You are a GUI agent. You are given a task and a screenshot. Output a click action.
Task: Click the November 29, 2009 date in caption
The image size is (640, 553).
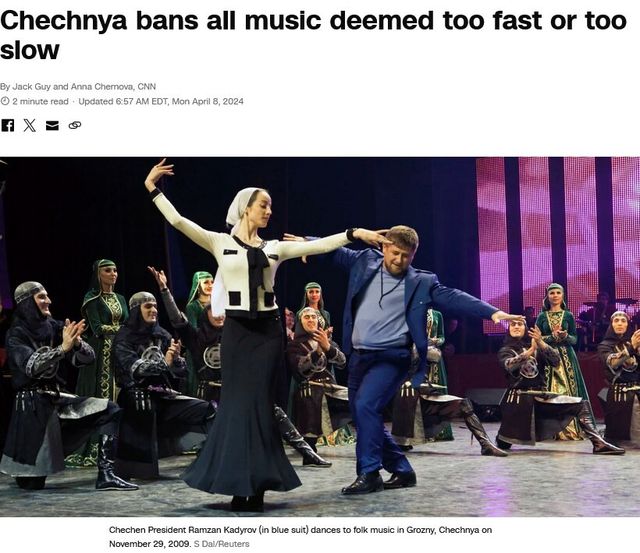click(149, 544)
